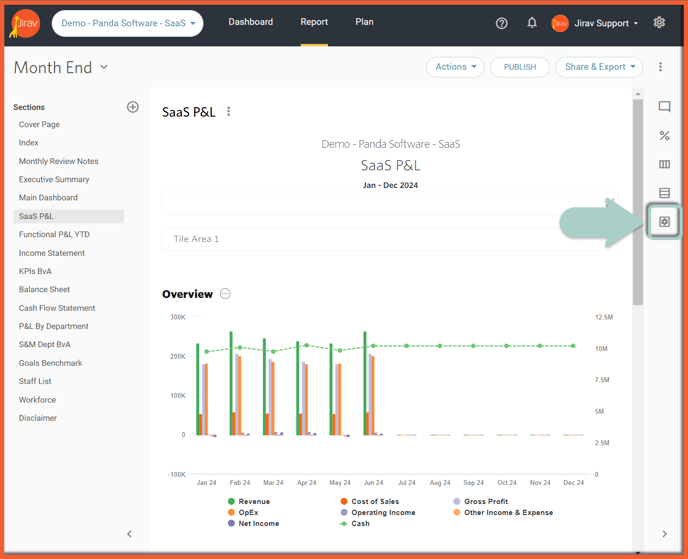Open the help question mark icon
This screenshot has height=559, width=688.
point(502,23)
